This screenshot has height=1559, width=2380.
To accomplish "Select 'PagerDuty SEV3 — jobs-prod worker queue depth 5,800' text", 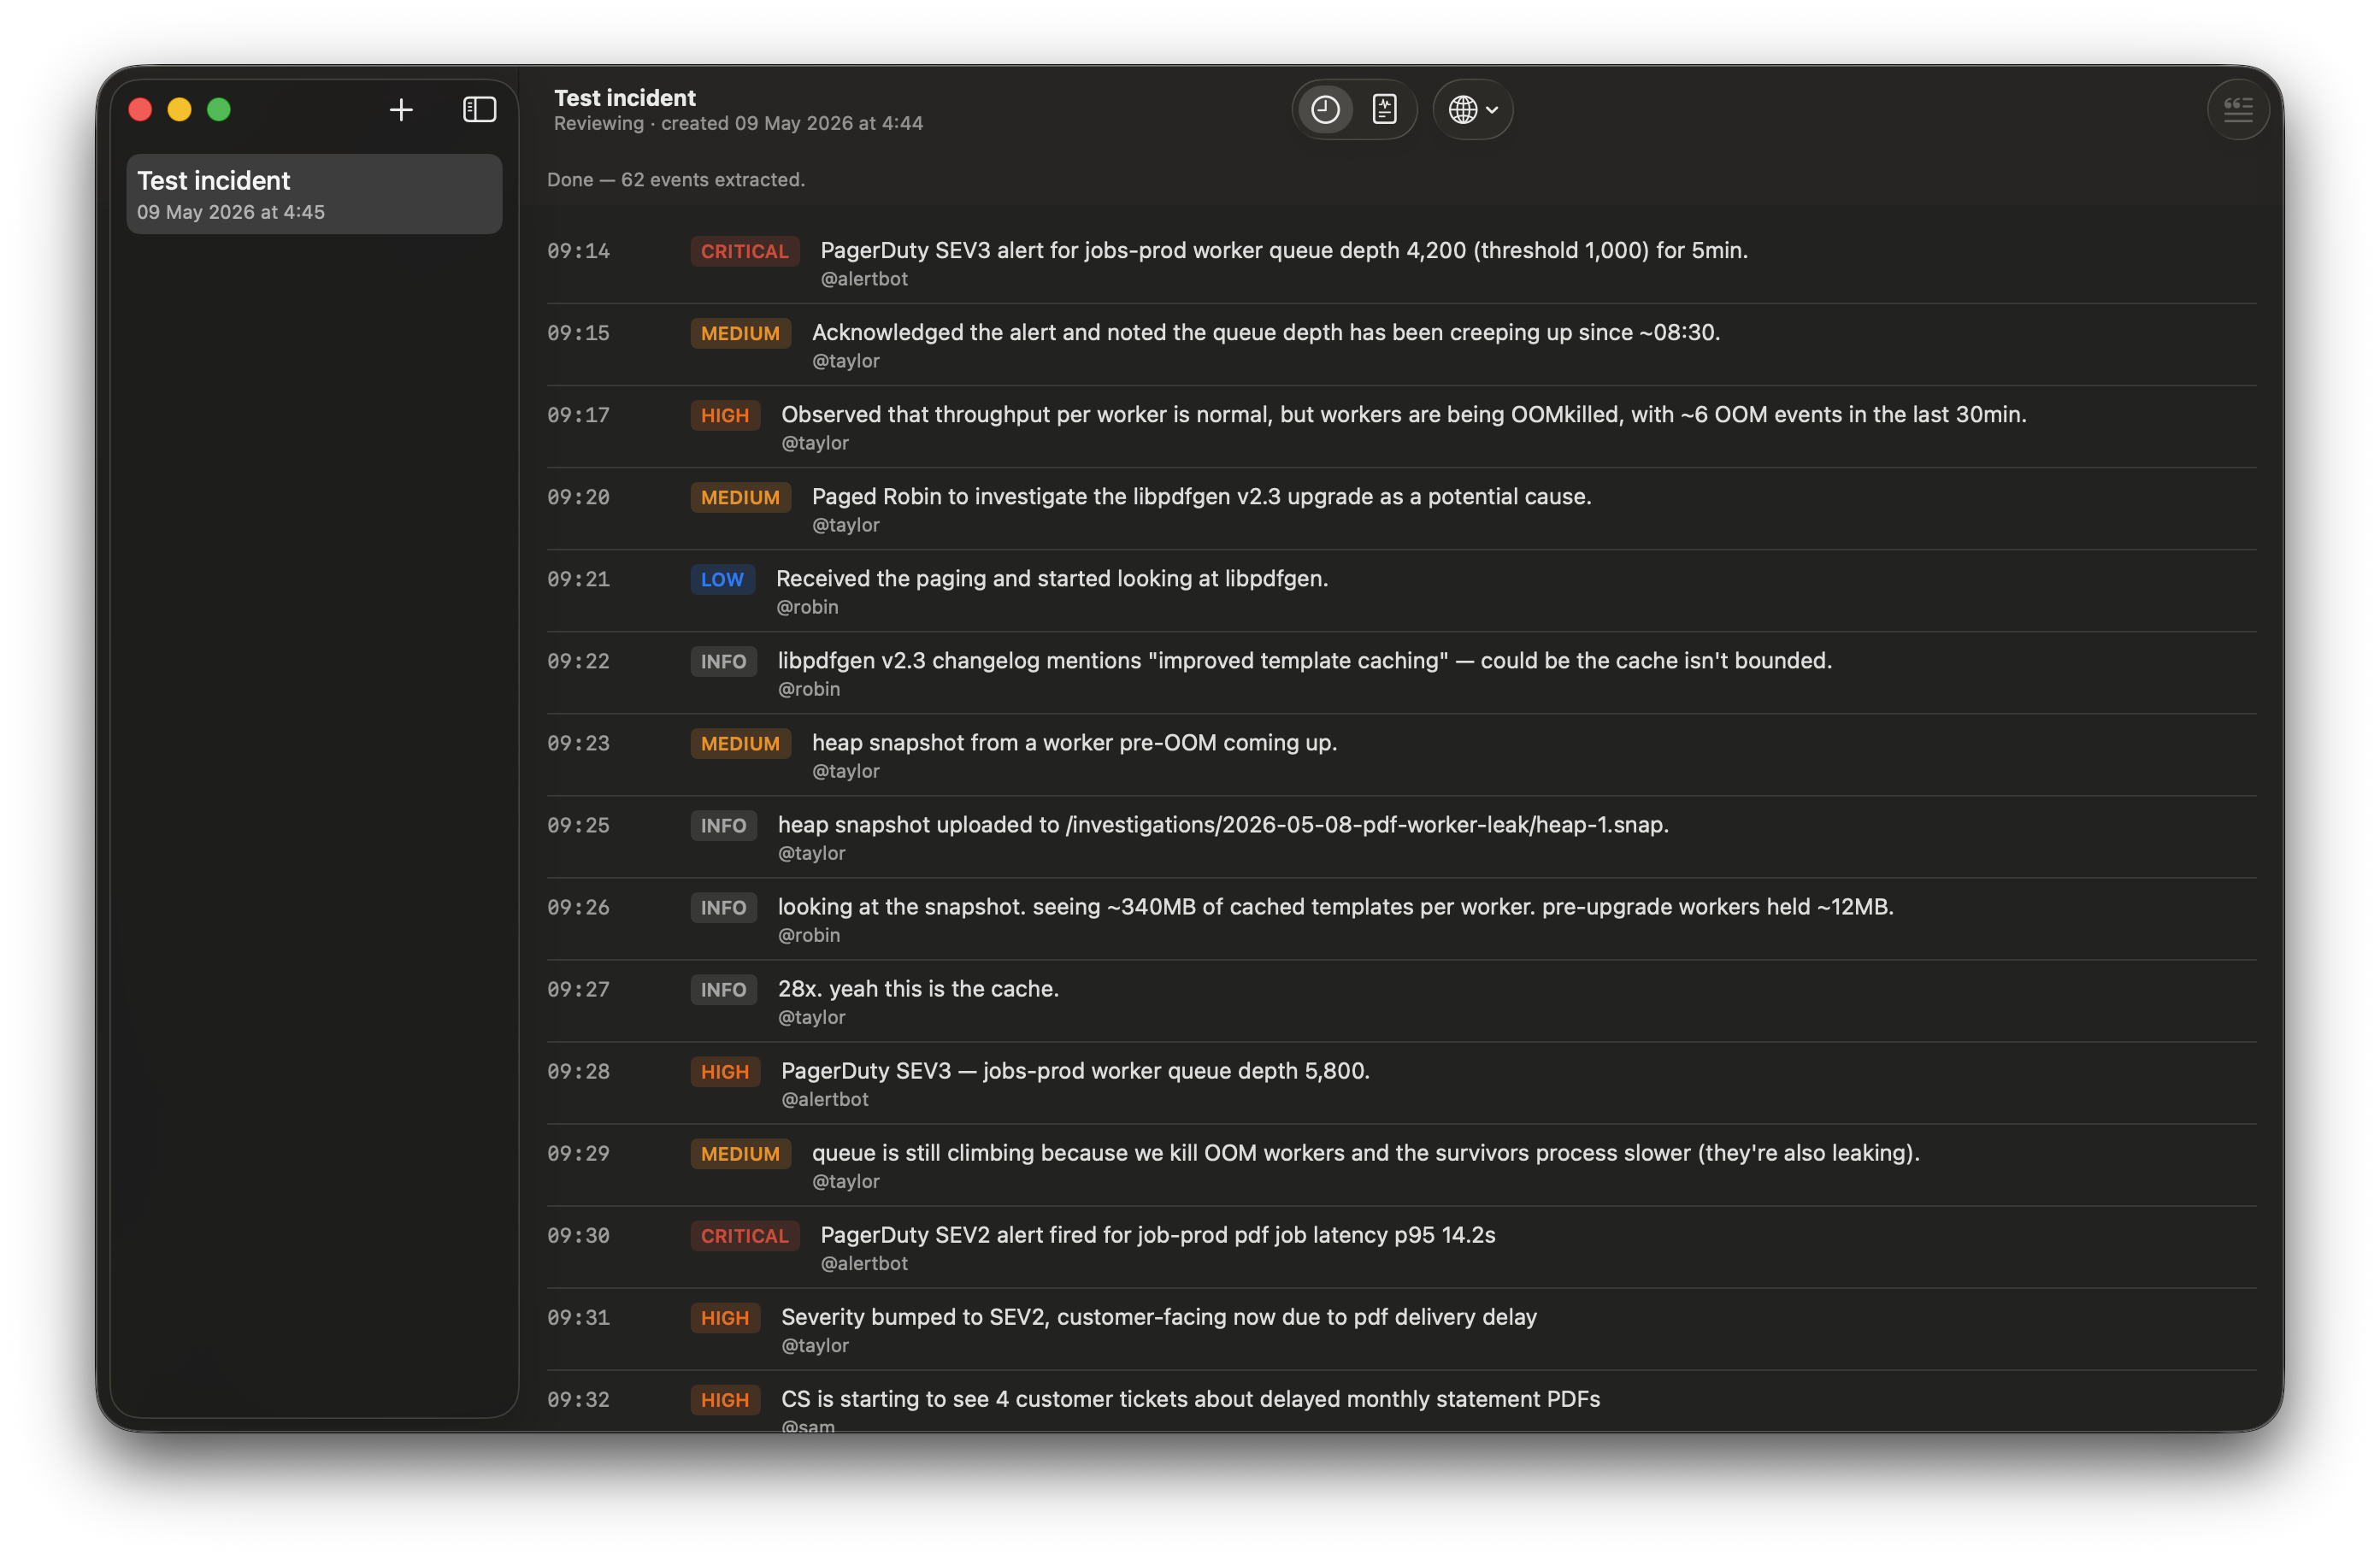I will click(1075, 1070).
